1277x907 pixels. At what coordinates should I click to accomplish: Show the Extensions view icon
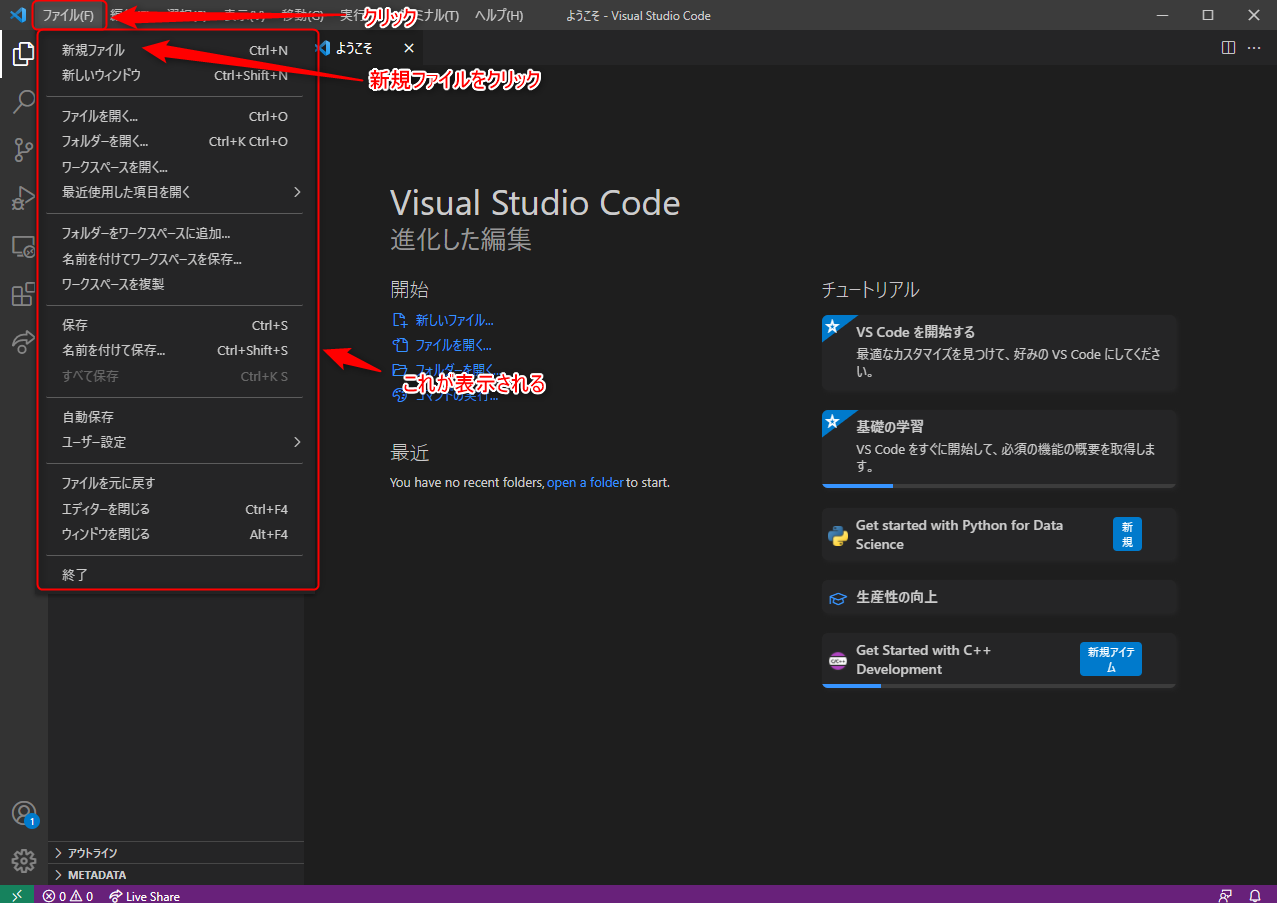[24, 294]
